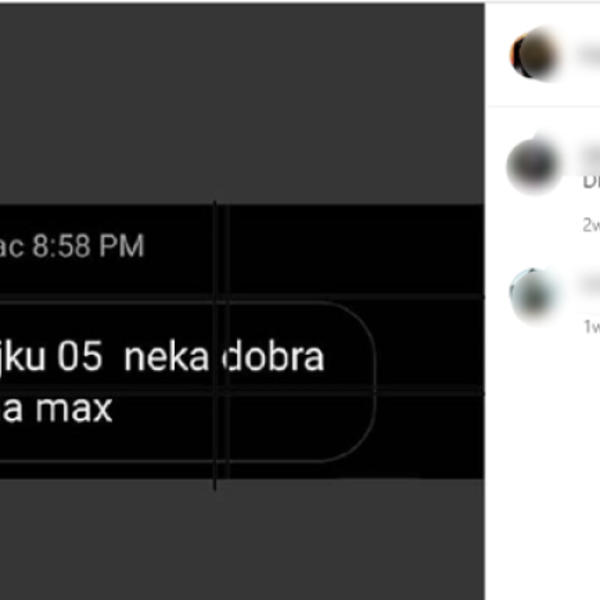The height and width of the screenshot is (600, 600).
Task: Open the blurred username beside the top avatar
Action: coord(591,55)
